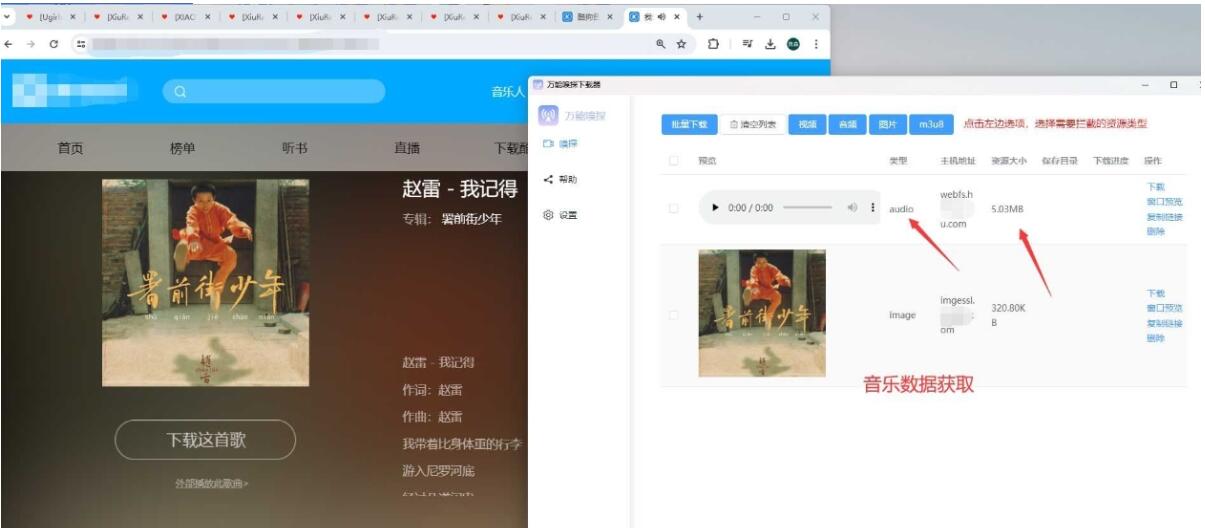Select the 图片 image filter button
Viewport: 1205px width, 528px height.
(x=887, y=124)
